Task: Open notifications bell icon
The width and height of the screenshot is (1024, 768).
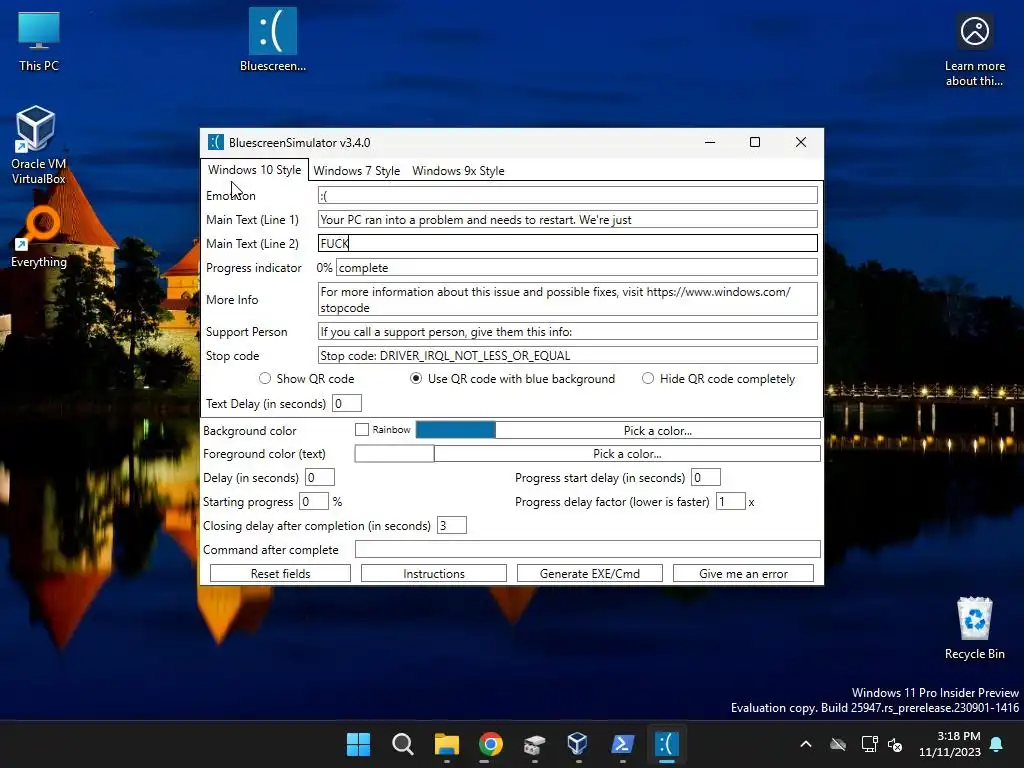Action: coord(997,744)
